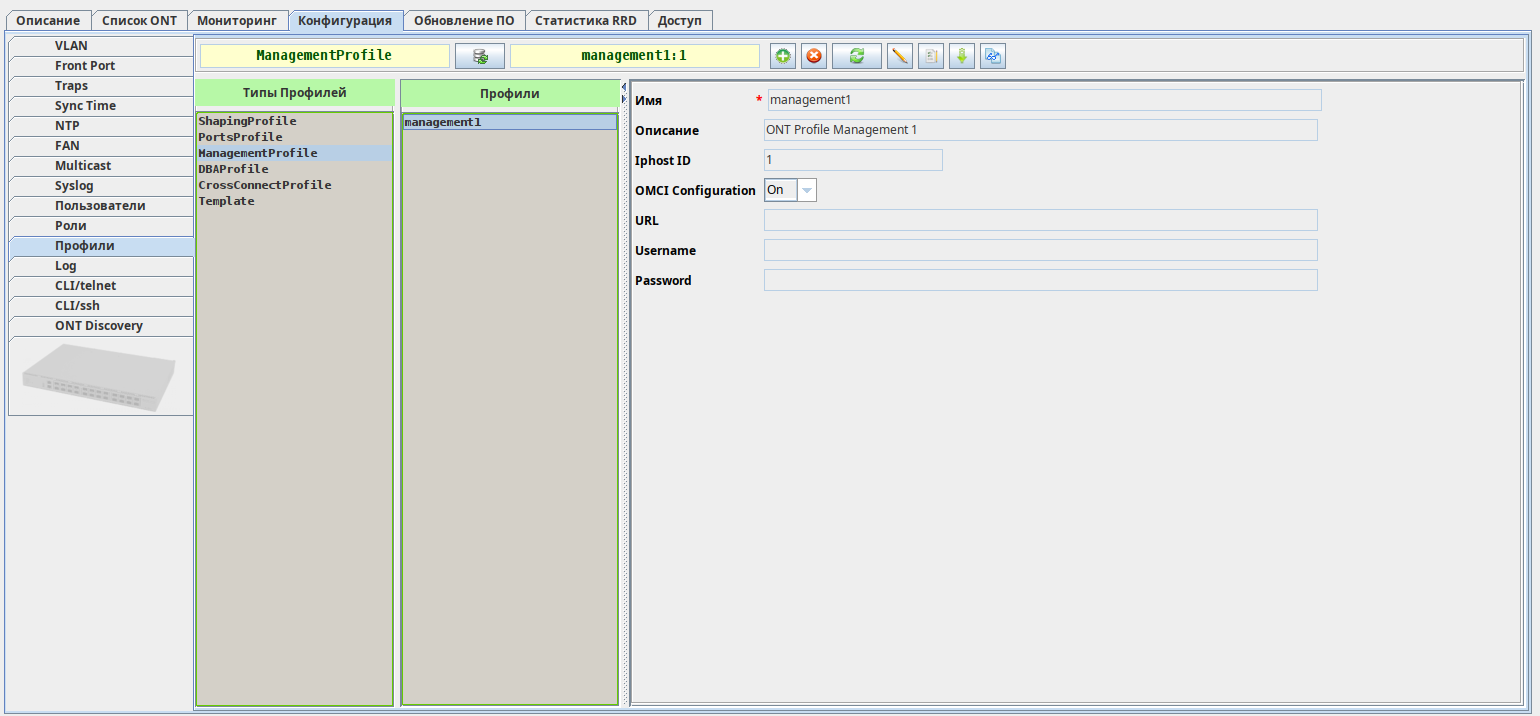Open the VLAN configuration section
Image resolution: width=1540 pixels, height=716 pixels.
[101, 46]
